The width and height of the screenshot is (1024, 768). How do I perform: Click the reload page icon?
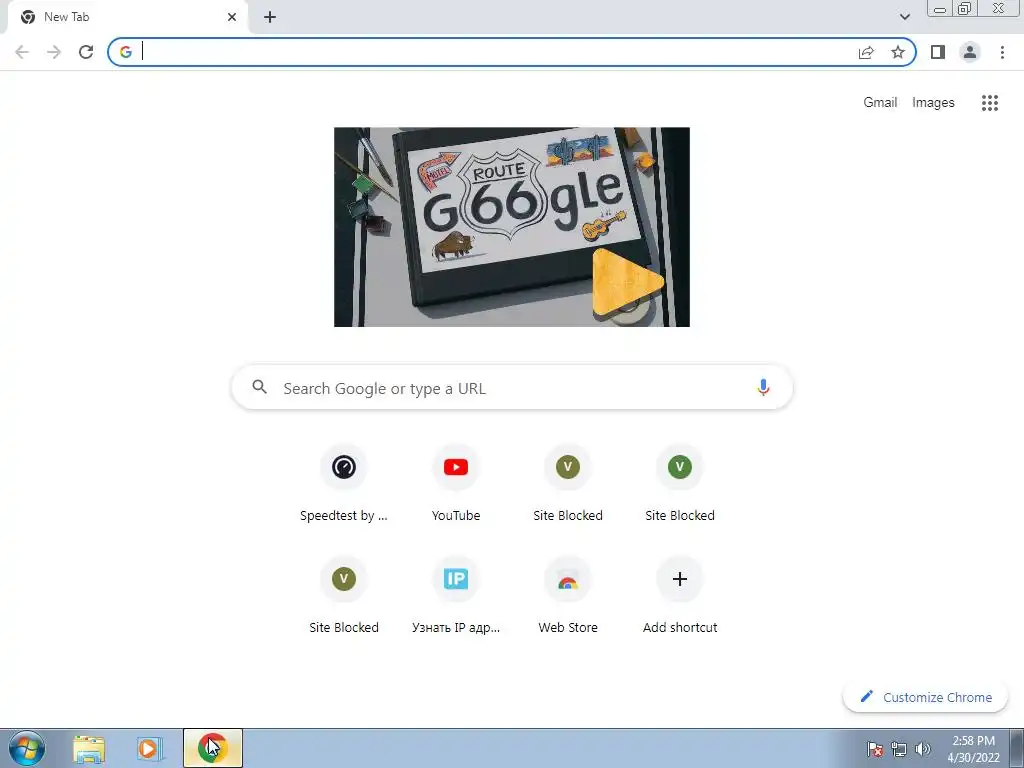tap(86, 52)
